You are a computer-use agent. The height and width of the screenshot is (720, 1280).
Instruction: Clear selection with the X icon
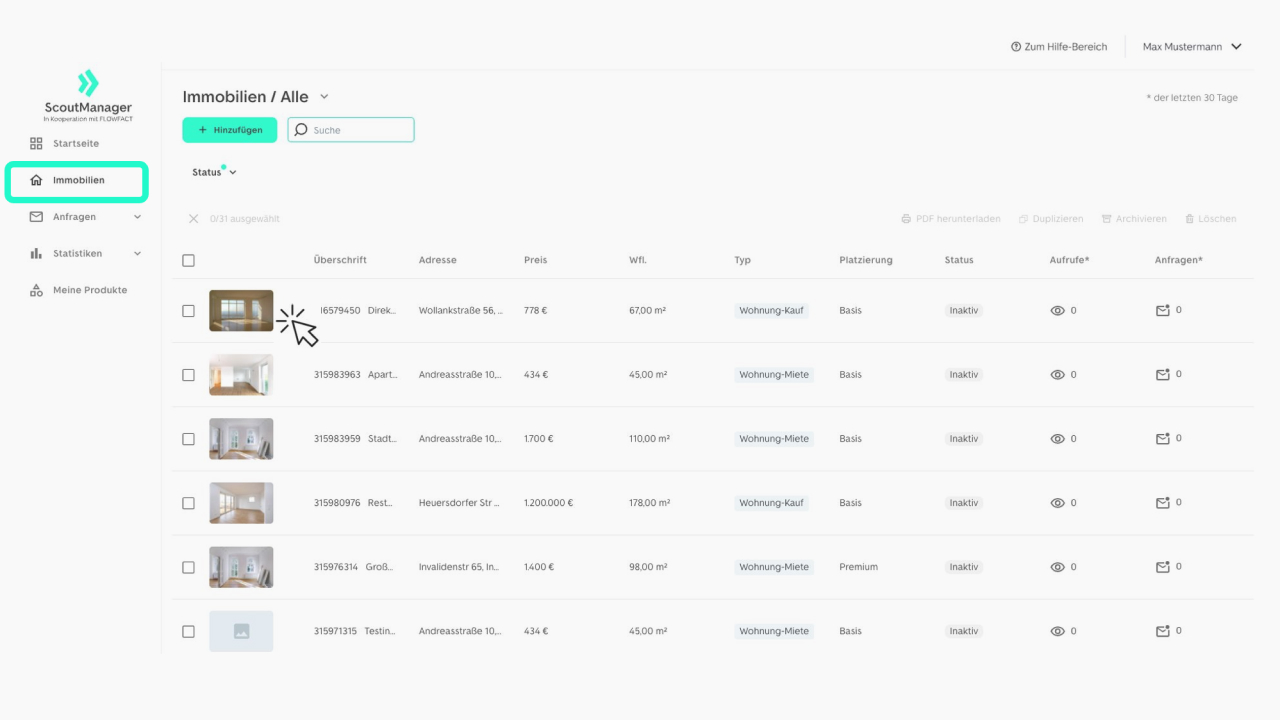point(194,219)
